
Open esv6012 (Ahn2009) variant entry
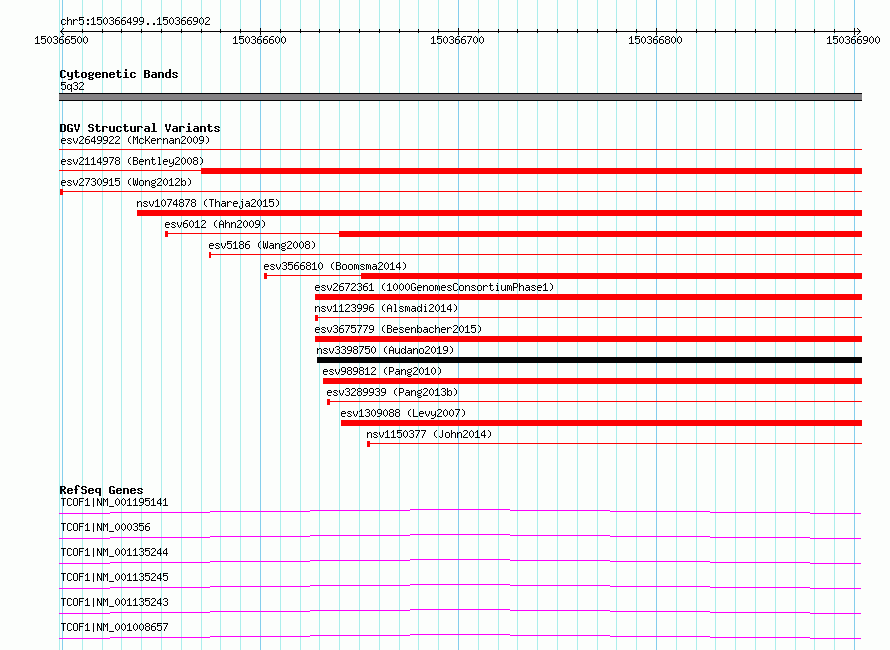[x=215, y=224]
